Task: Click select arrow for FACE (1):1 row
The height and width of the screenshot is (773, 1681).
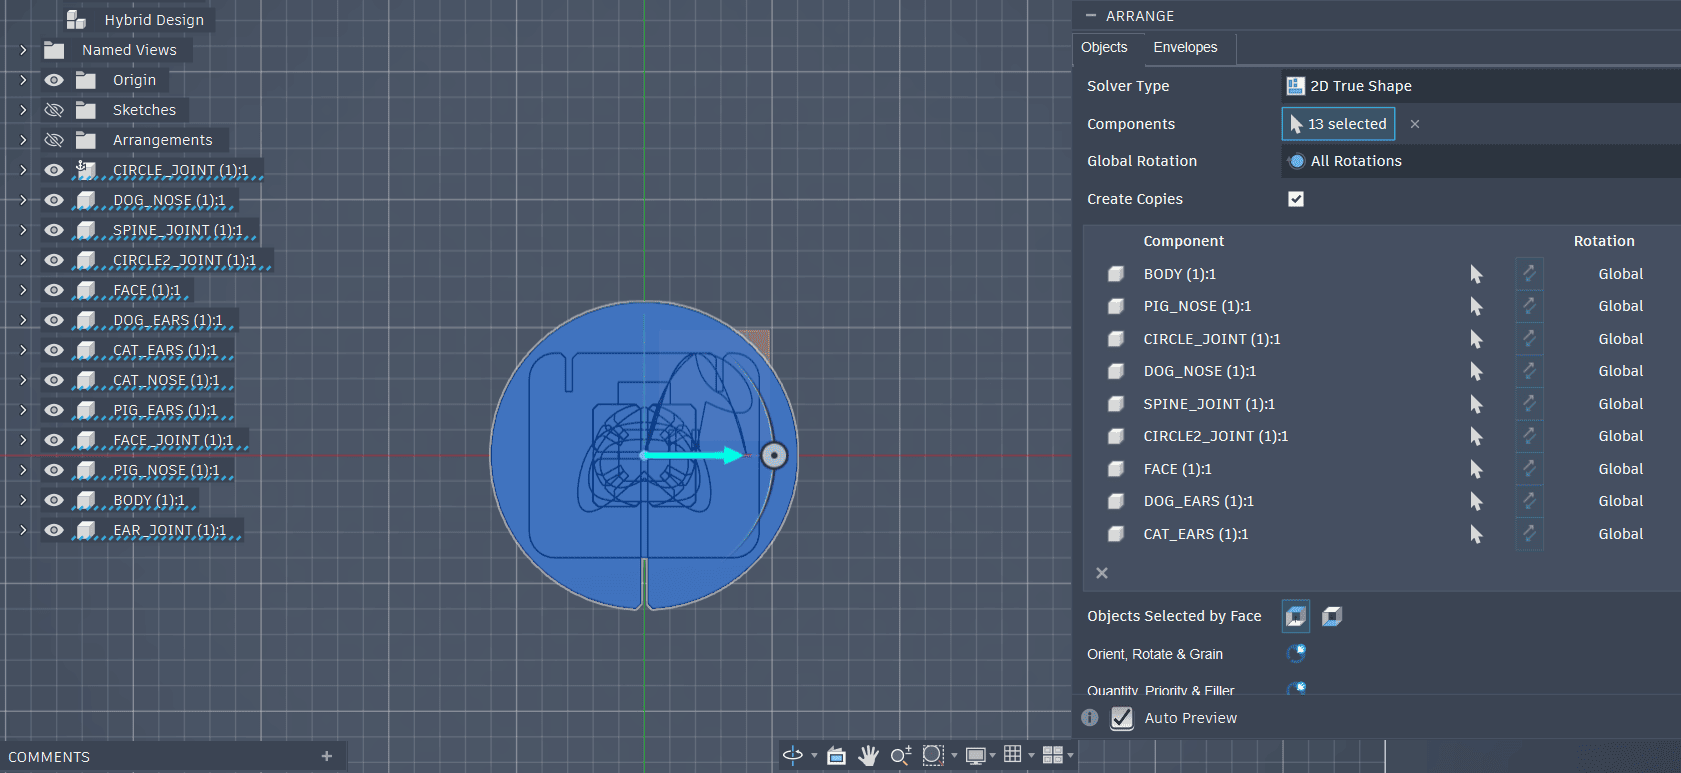Action: tap(1476, 469)
